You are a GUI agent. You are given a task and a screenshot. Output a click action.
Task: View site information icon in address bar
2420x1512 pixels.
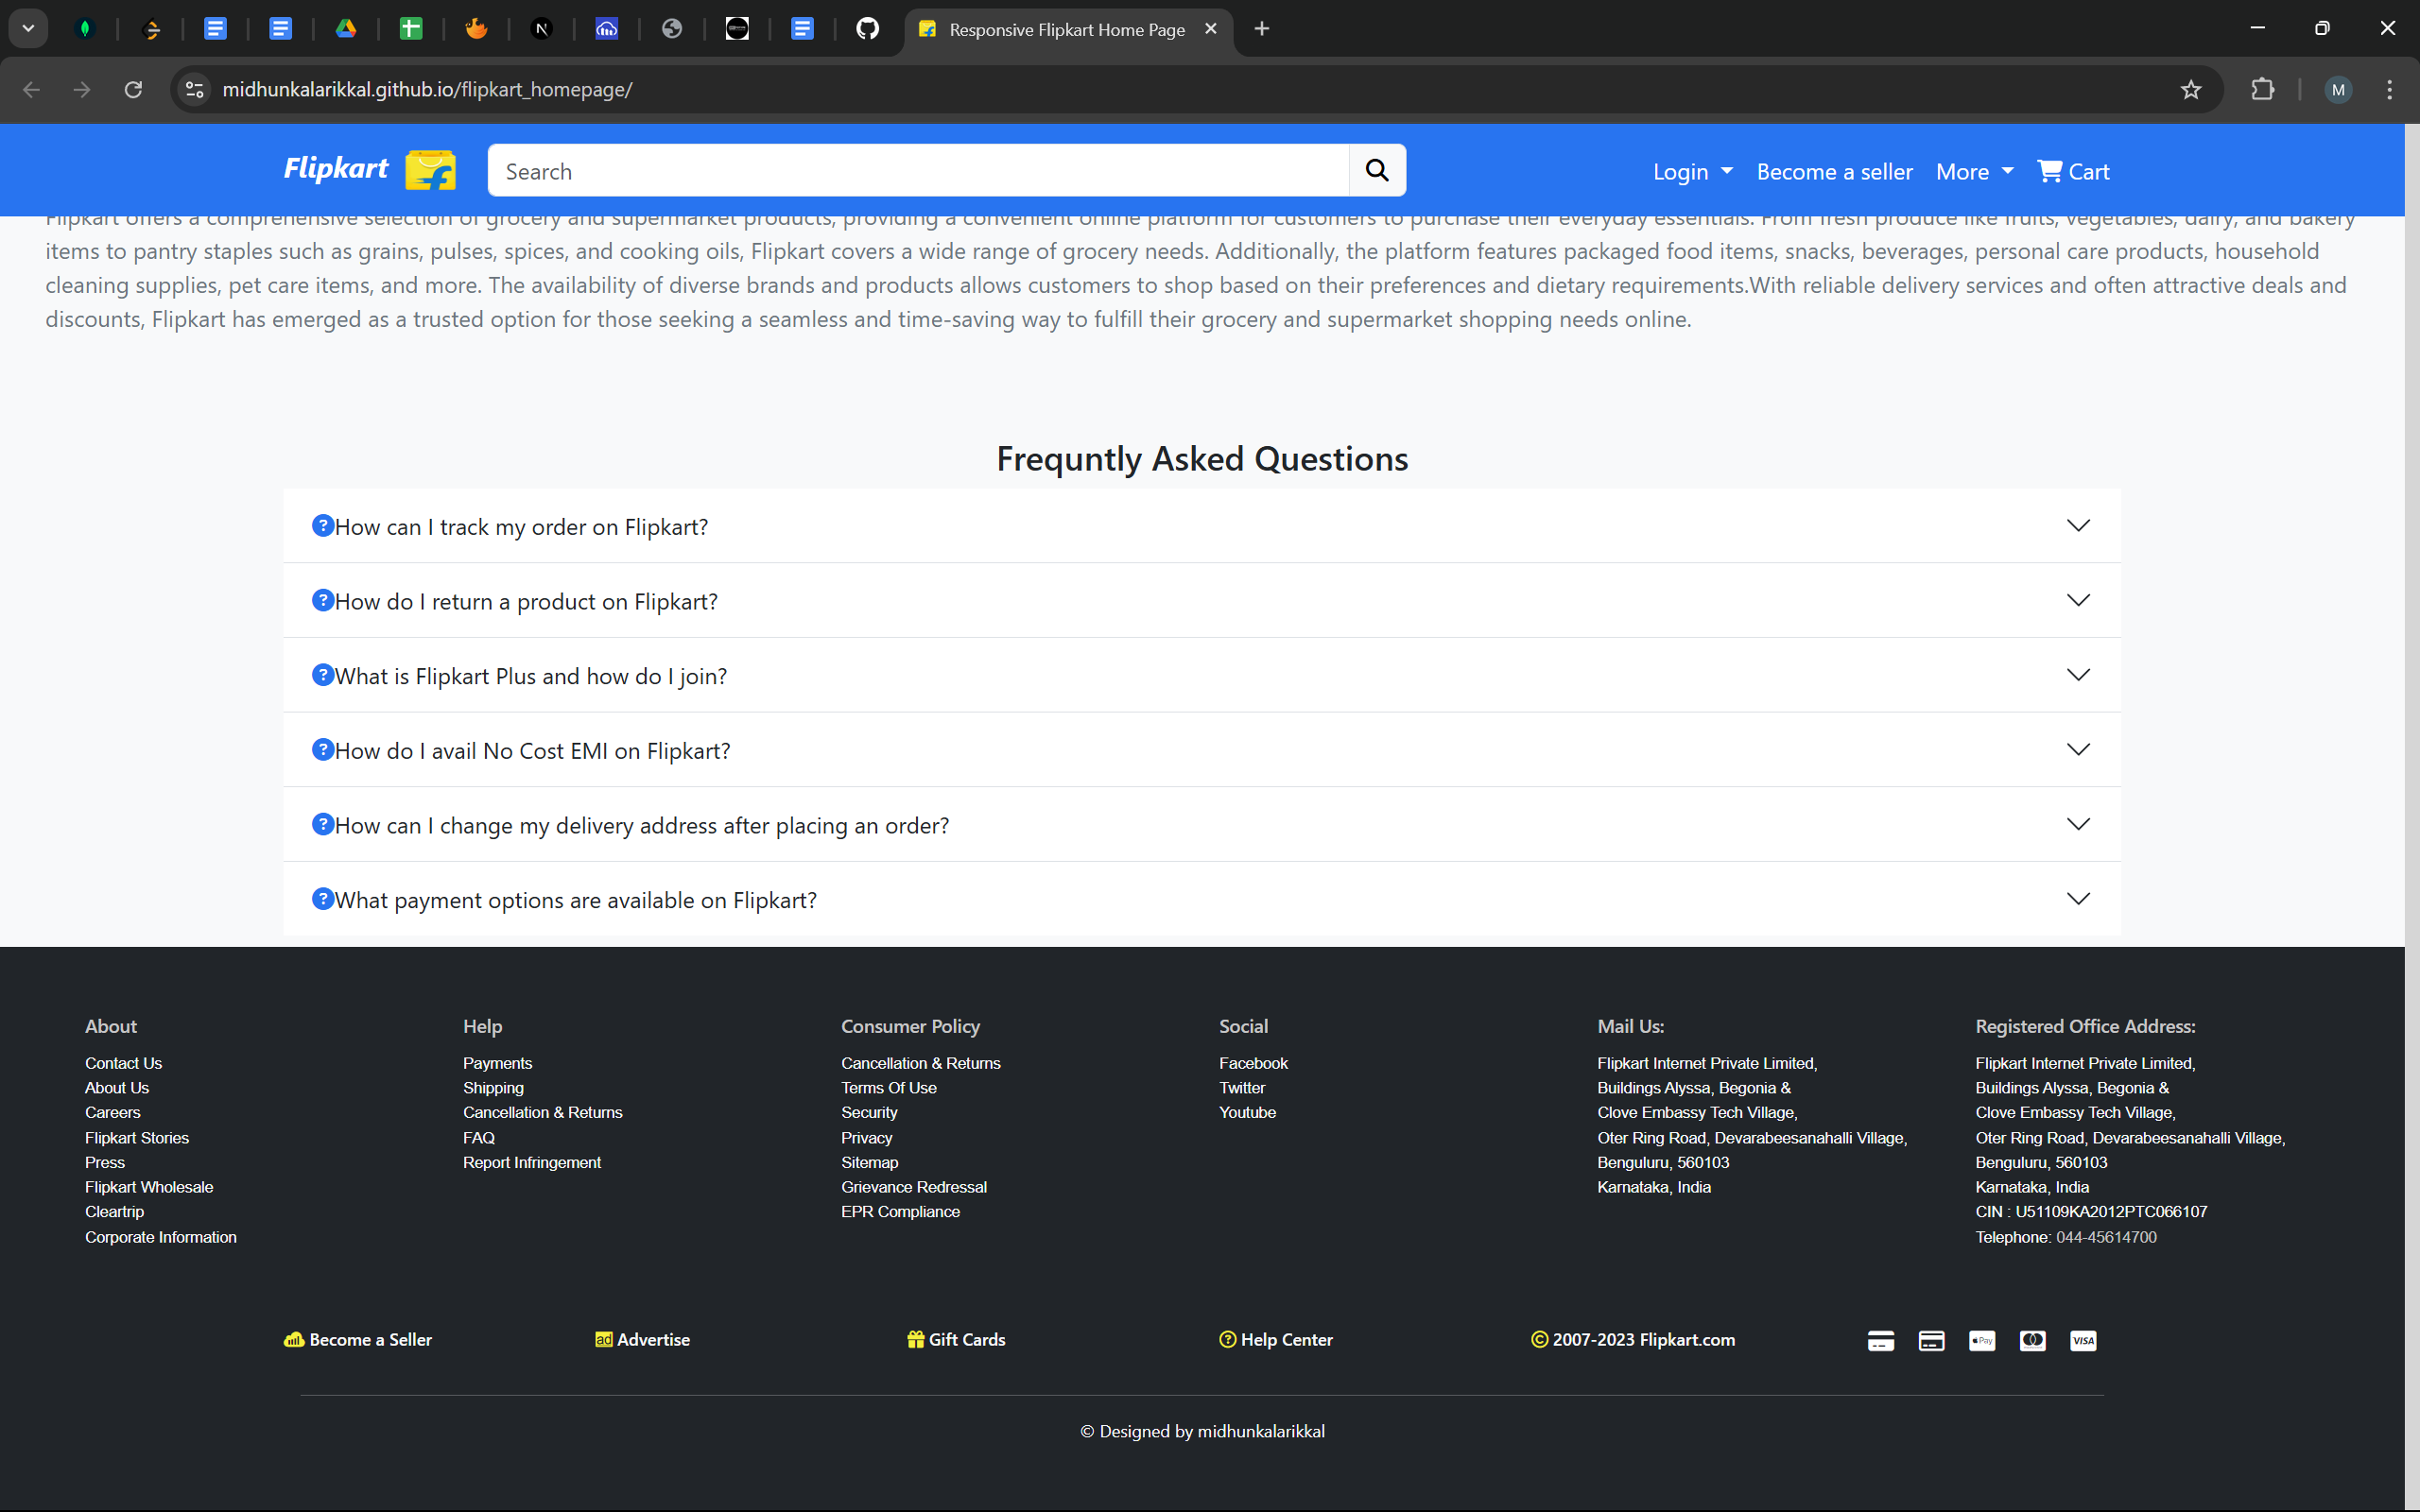coord(195,89)
